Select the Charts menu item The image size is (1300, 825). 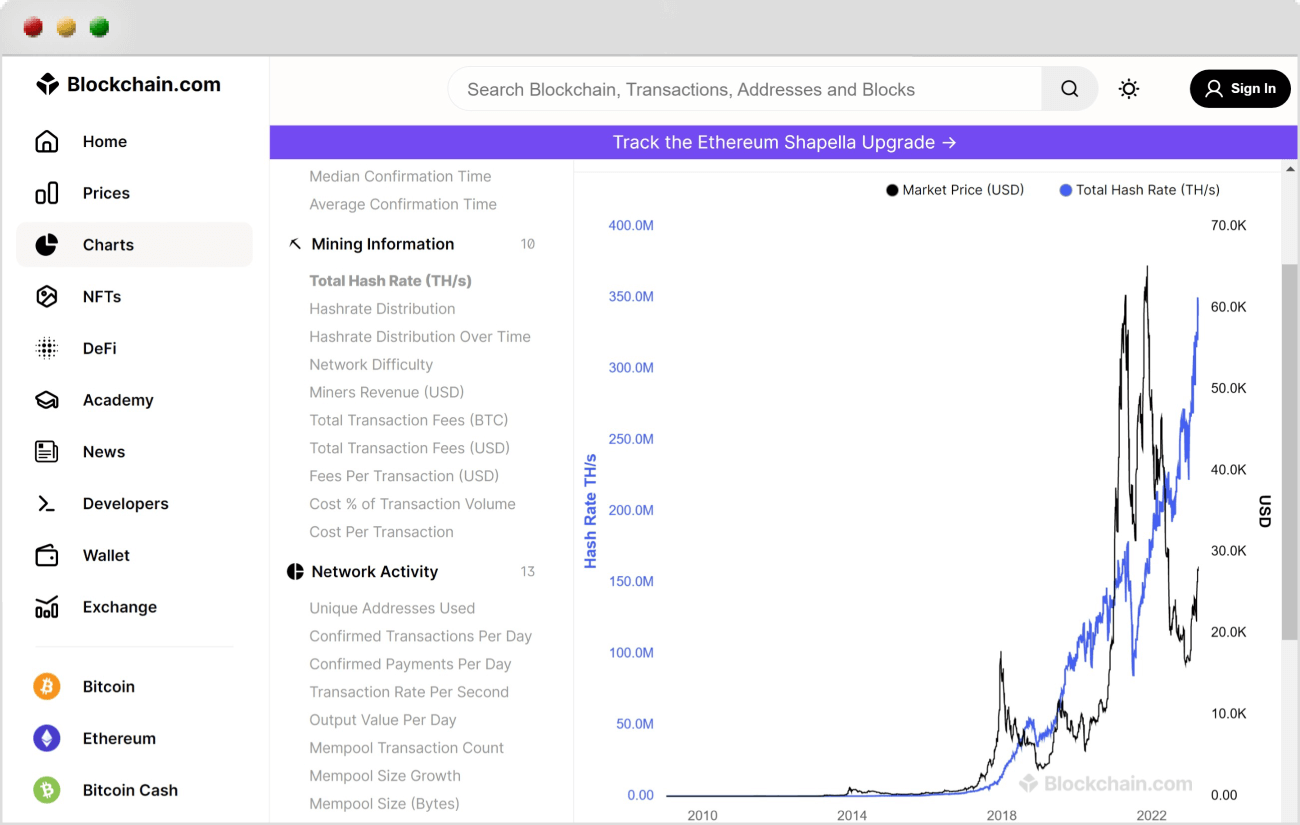[x=134, y=245]
